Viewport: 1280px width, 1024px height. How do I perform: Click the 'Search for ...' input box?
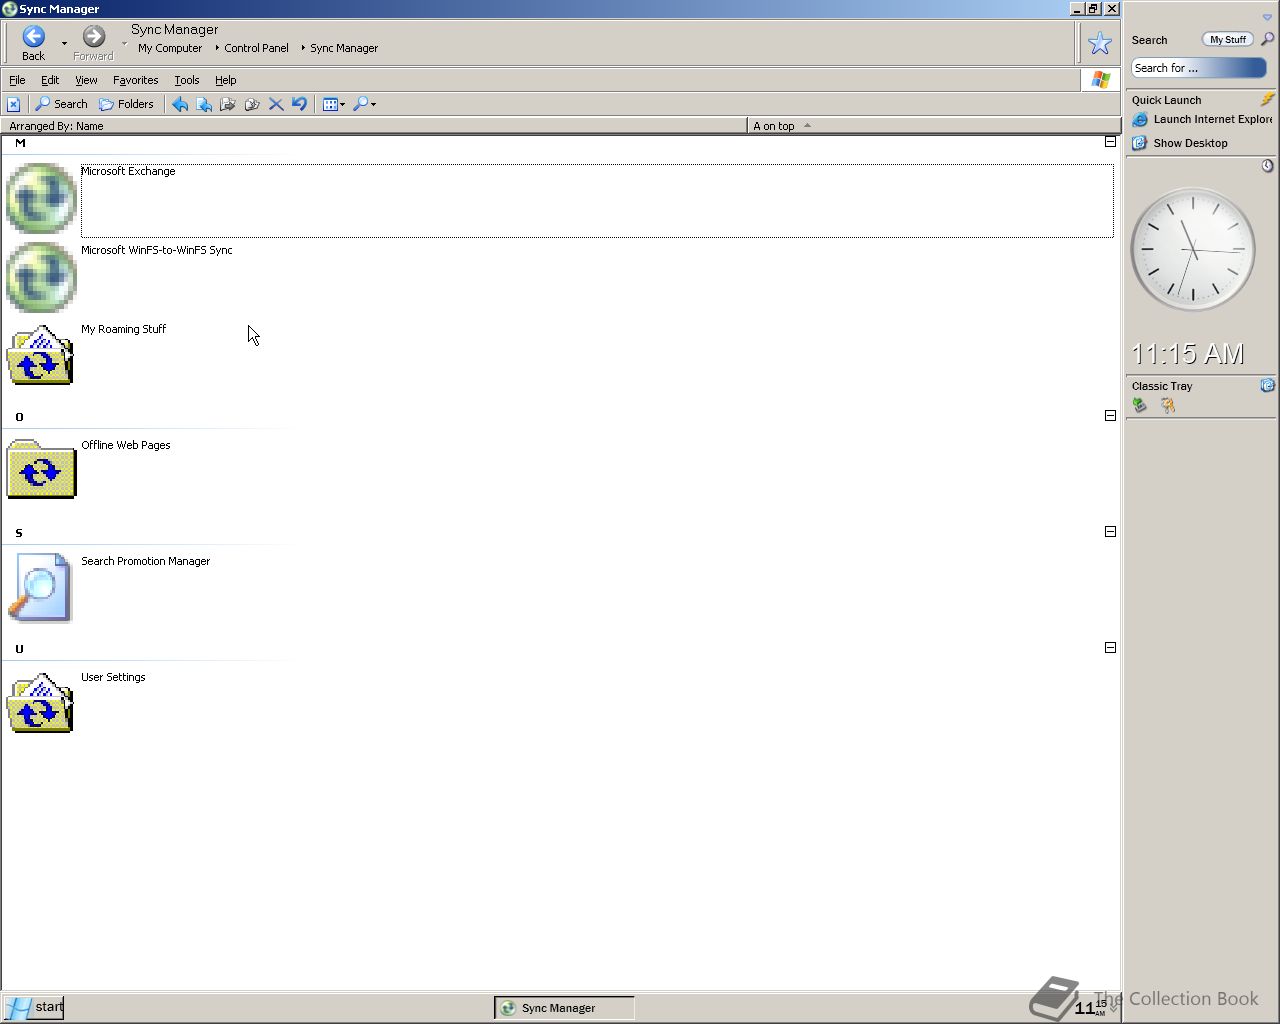click(x=1199, y=68)
